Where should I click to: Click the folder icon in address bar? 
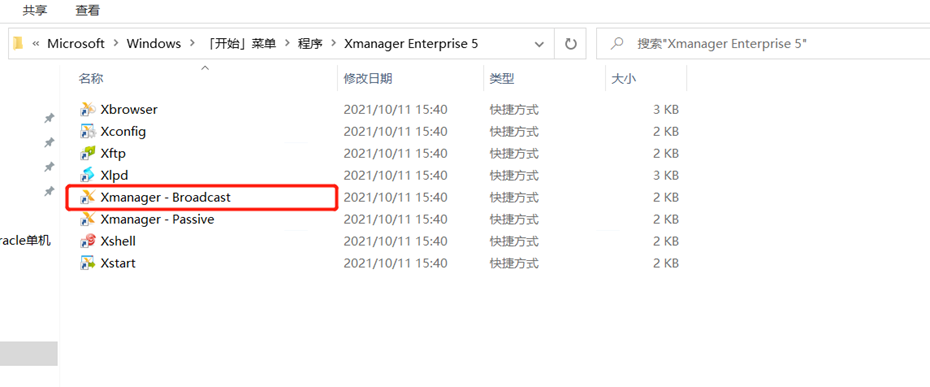tap(18, 43)
